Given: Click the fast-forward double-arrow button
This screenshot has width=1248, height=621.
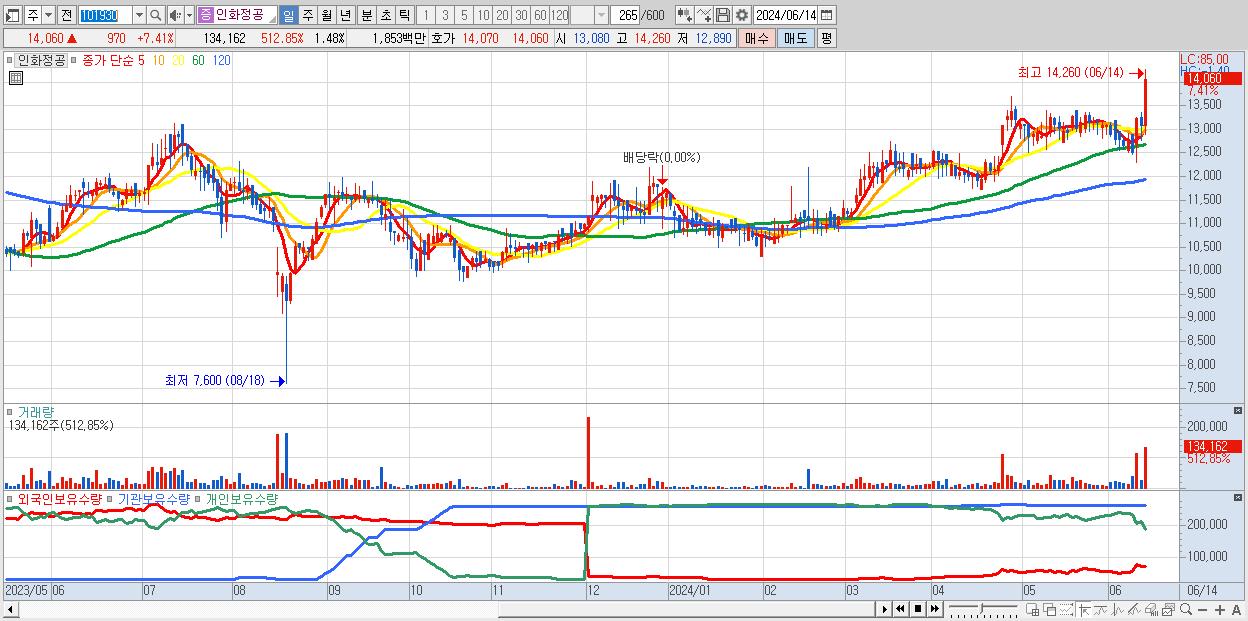Looking at the screenshot, I should click(x=934, y=609).
